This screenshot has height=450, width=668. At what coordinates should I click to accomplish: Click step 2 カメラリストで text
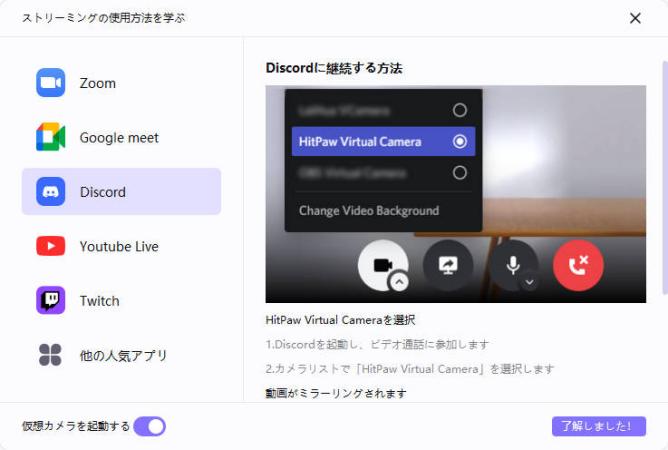pos(410,369)
